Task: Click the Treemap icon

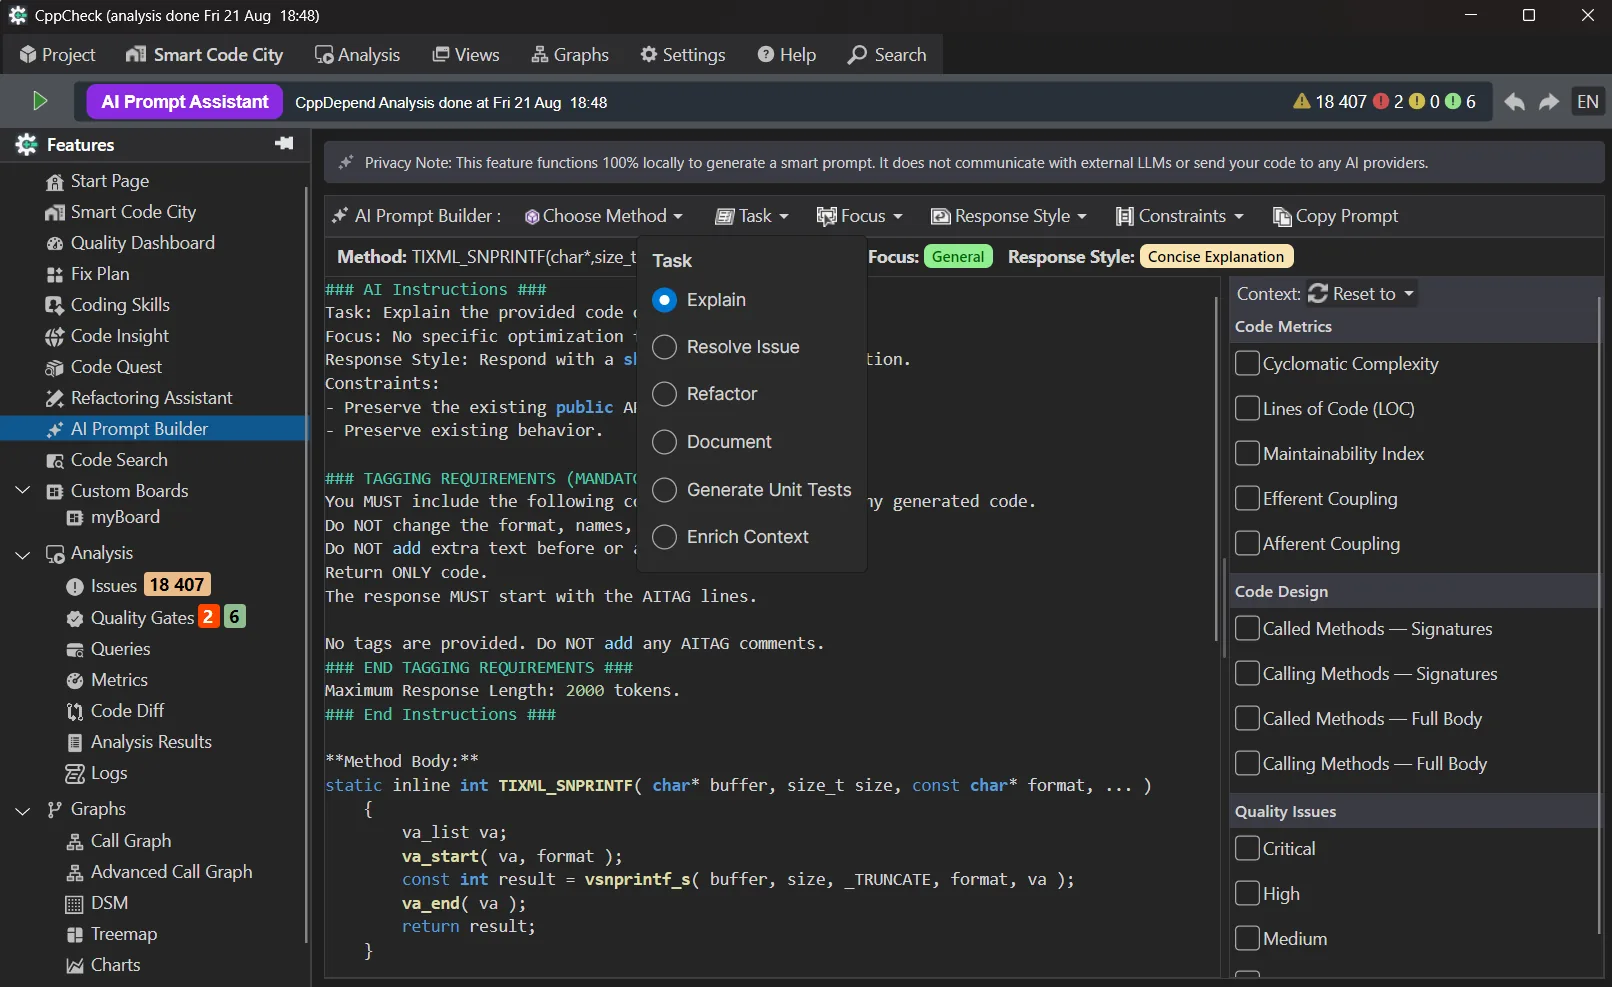Action: [x=75, y=935]
